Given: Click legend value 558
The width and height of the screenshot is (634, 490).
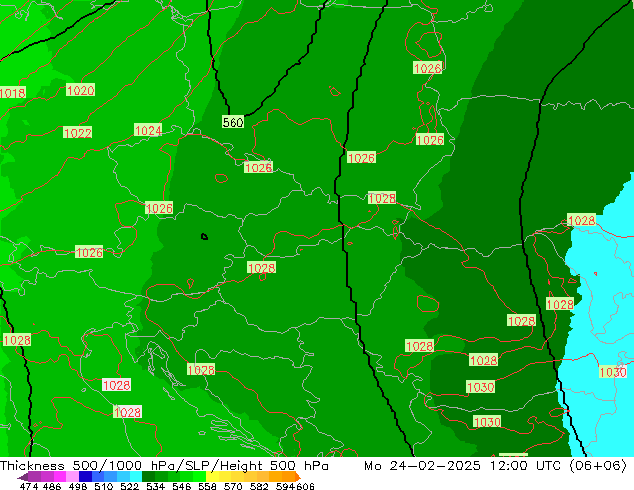Looking at the screenshot, I should pyautogui.click(x=207, y=486).
